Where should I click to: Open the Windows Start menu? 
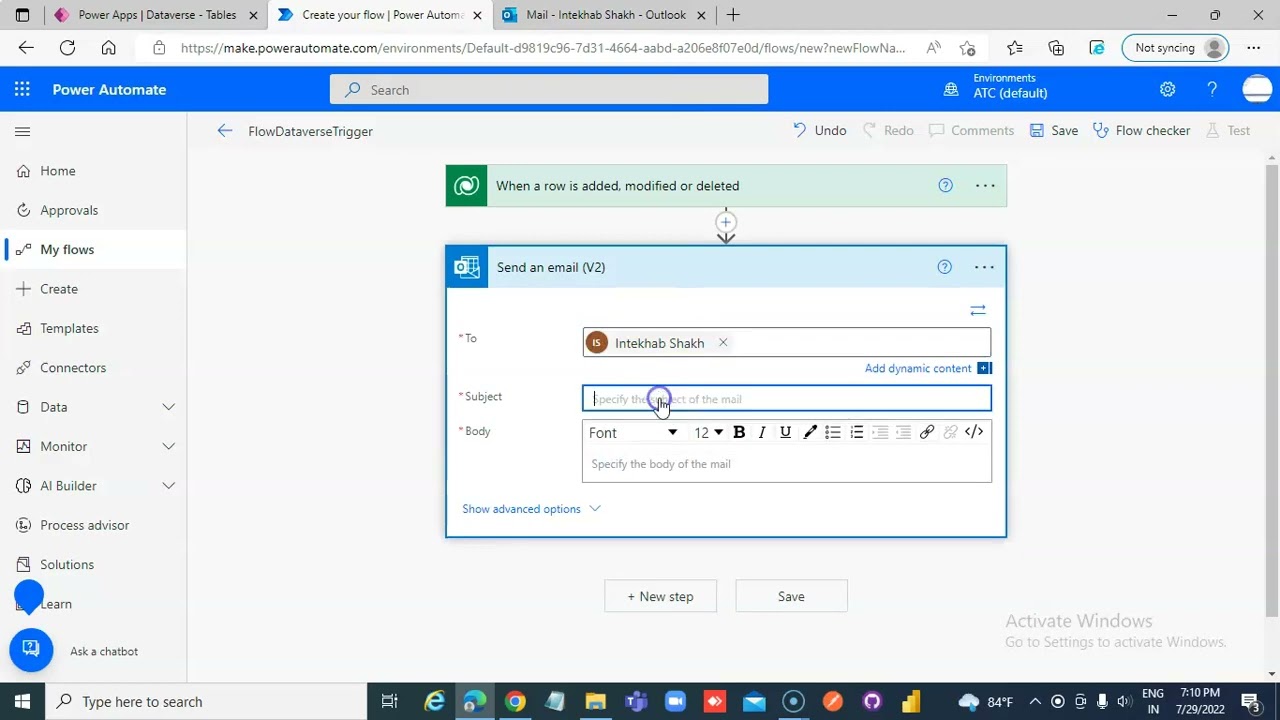click(22, 701)
